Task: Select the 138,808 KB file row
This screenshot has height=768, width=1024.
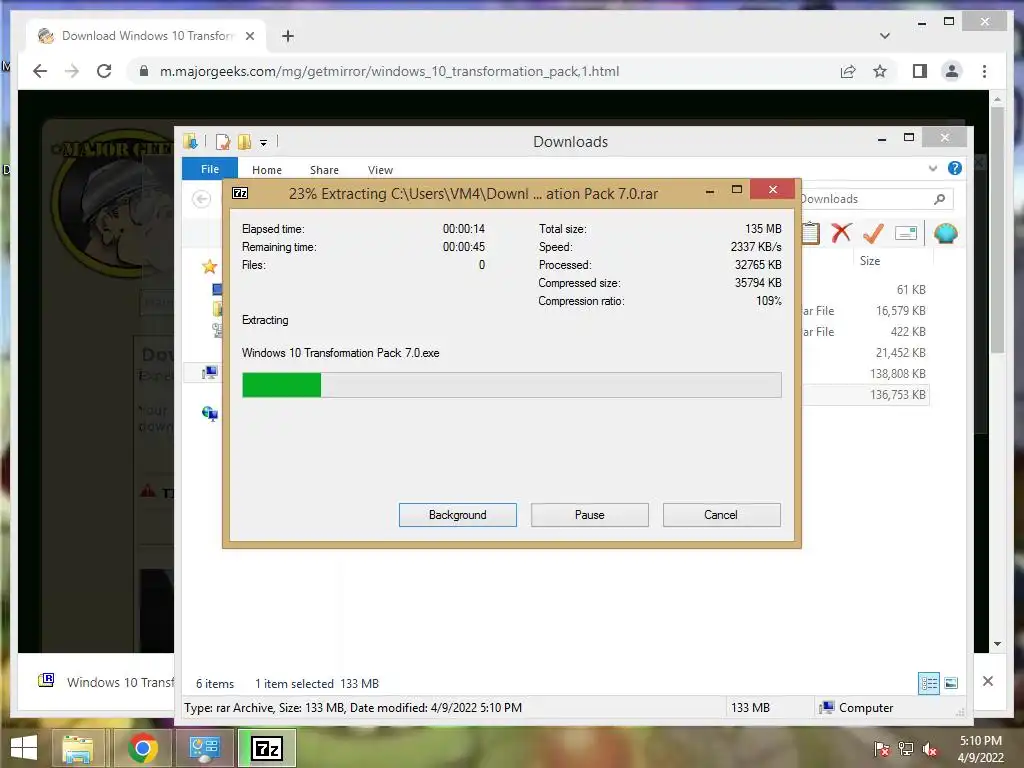Action: click(x=865, y=374)
